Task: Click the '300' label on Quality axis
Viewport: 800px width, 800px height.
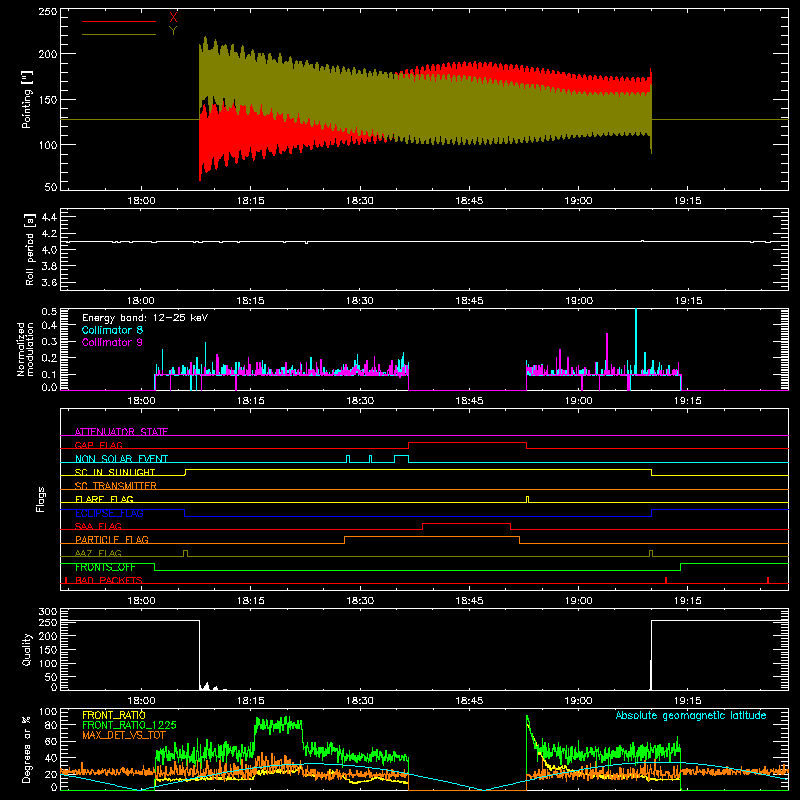Action: tap(47, 612)
